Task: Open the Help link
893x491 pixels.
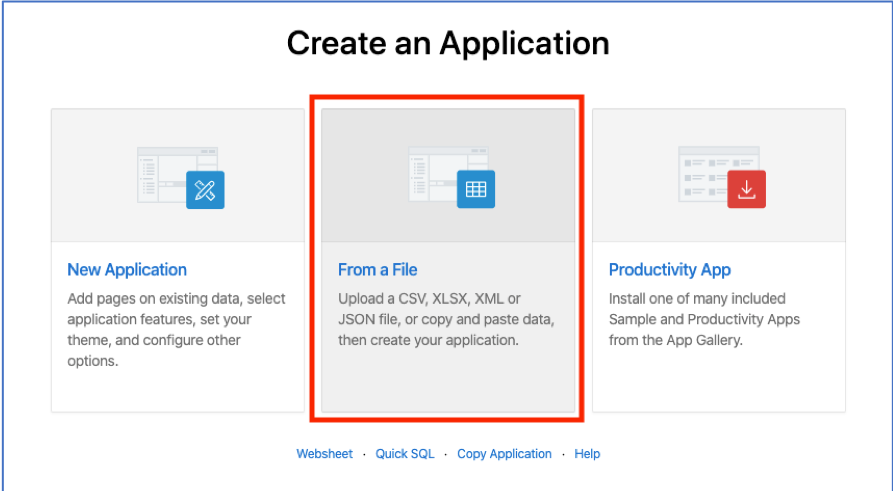Action: (x=587, y=454)
